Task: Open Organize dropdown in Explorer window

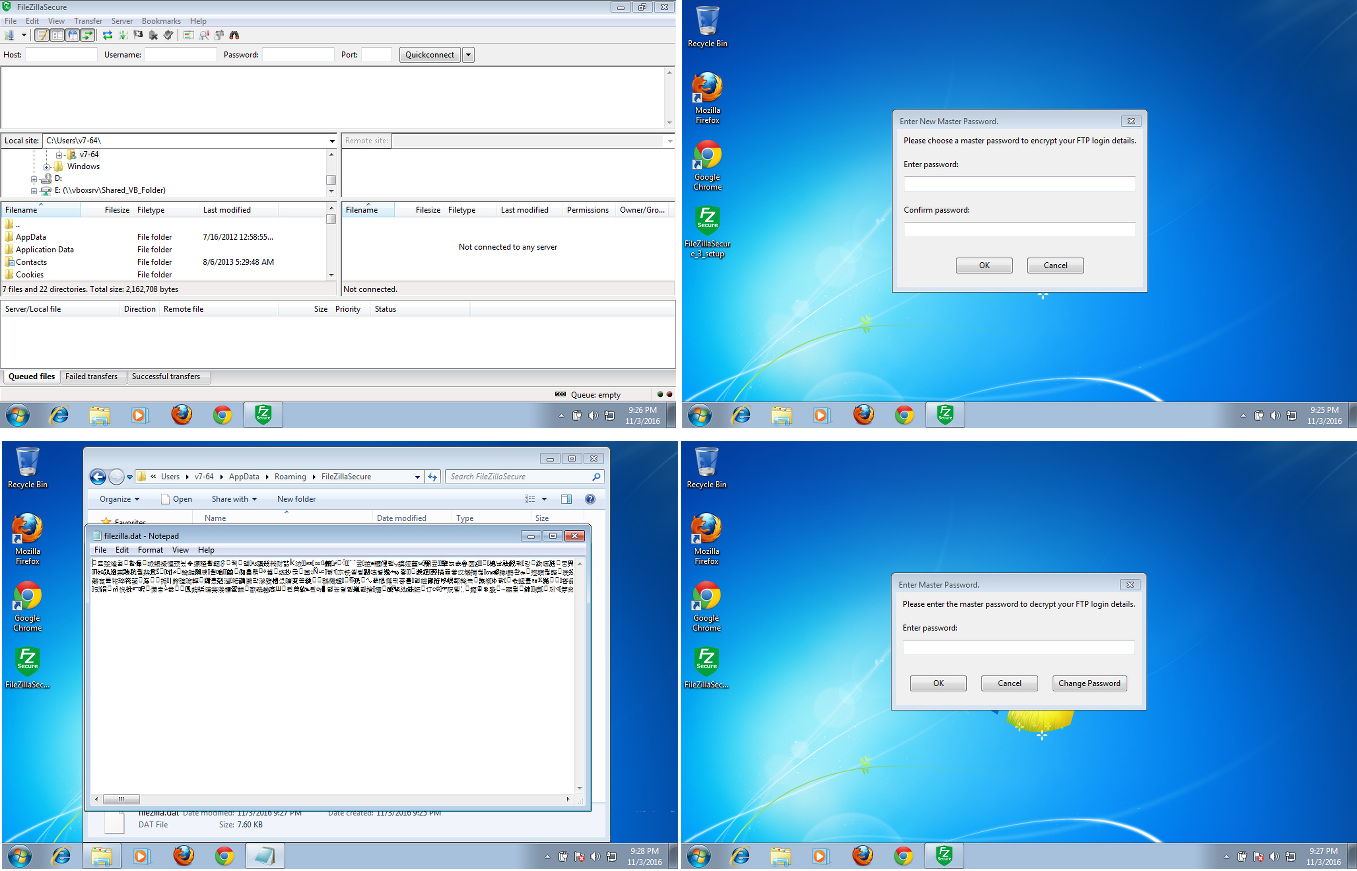Action: 119,499
